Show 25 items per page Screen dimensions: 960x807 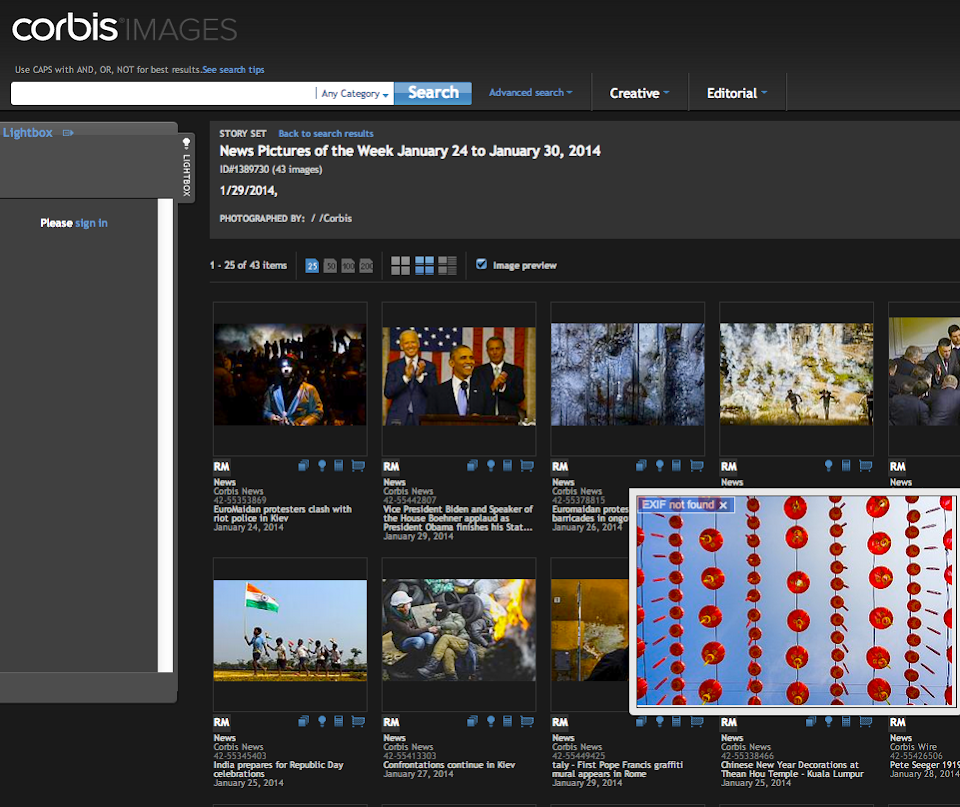point(312,266)
